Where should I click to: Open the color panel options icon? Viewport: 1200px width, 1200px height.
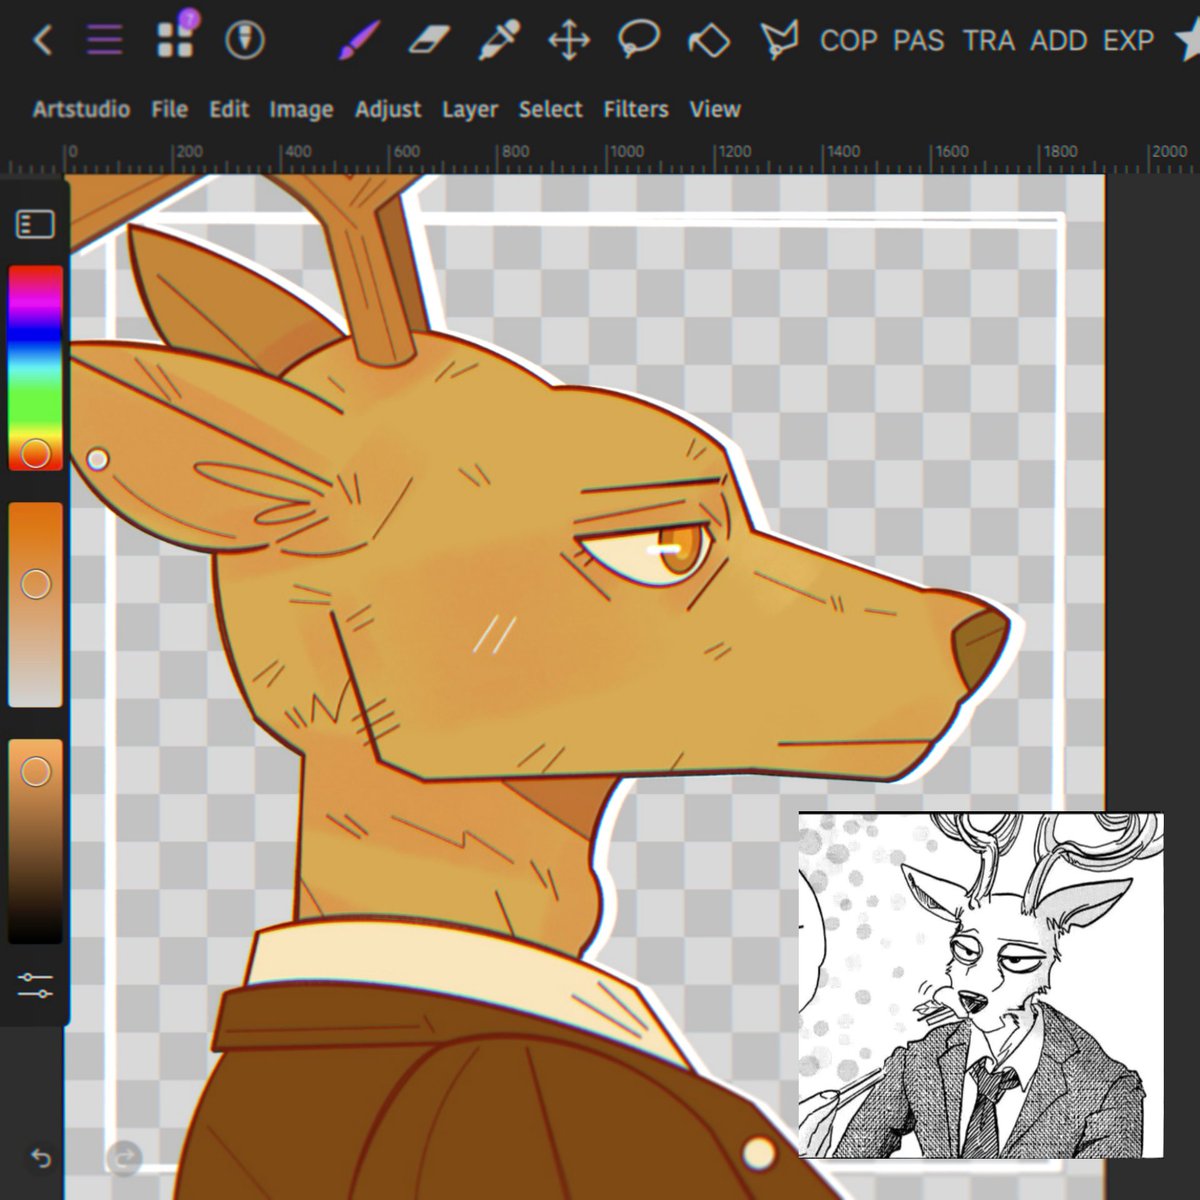(34, 223)
